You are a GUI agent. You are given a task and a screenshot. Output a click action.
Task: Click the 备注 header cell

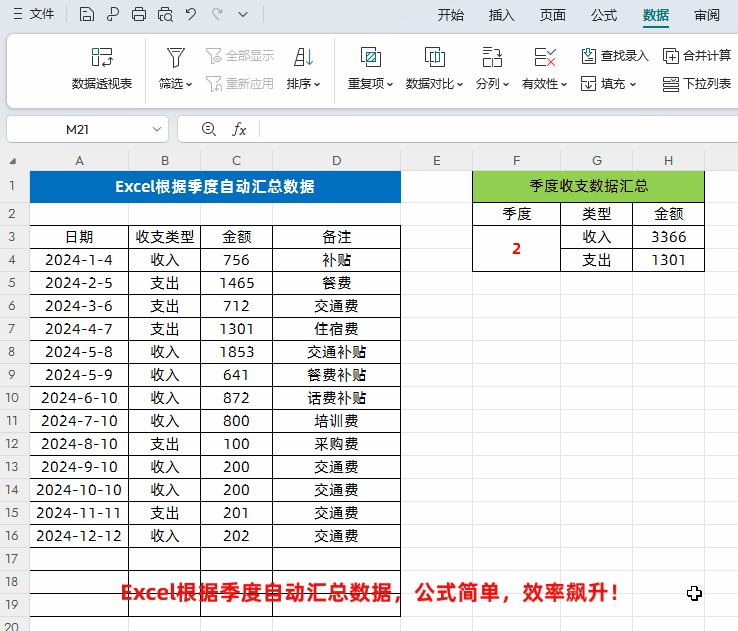337,237
